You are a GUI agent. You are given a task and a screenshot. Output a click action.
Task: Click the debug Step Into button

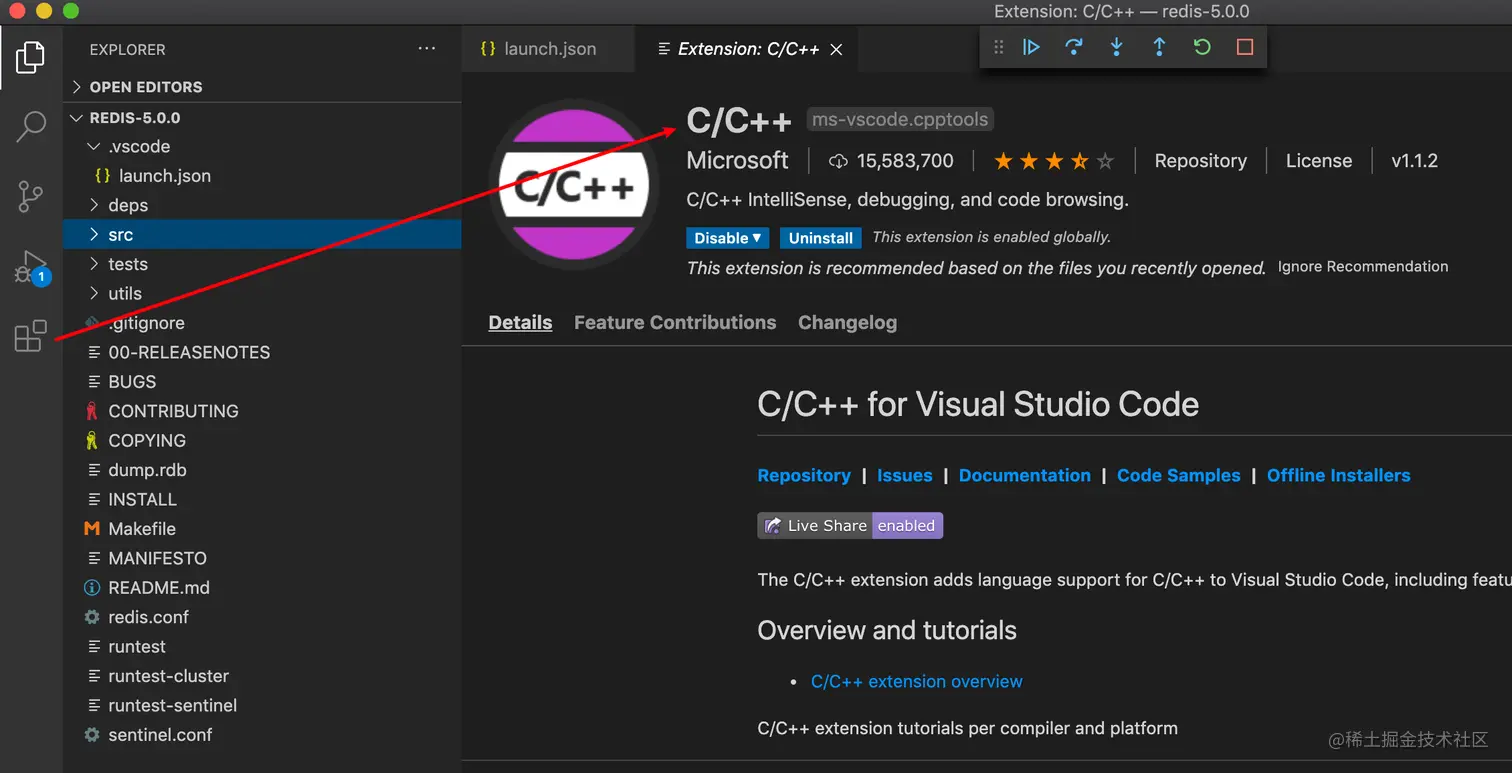click(x=1117, y=47)
